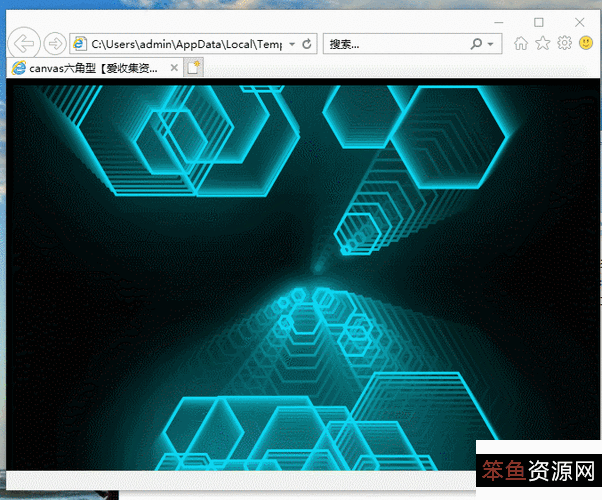Open a new tab

(193, 68)
